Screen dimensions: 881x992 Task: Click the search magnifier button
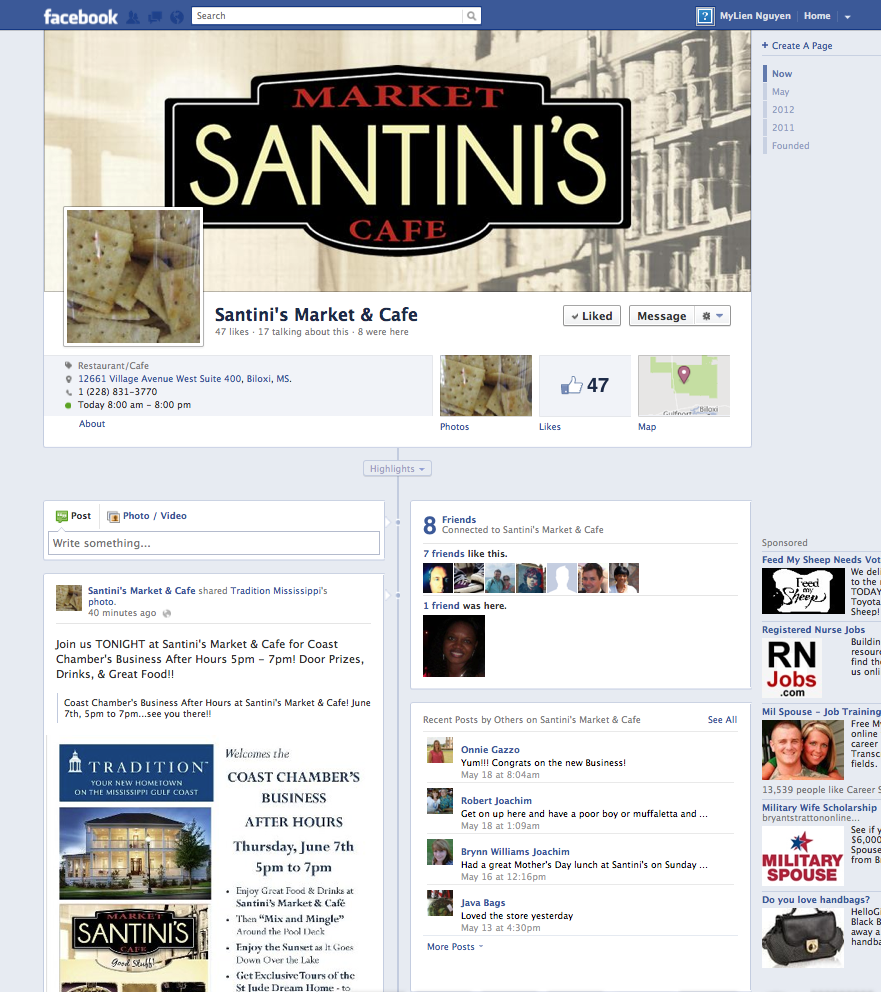coord(472,16)
